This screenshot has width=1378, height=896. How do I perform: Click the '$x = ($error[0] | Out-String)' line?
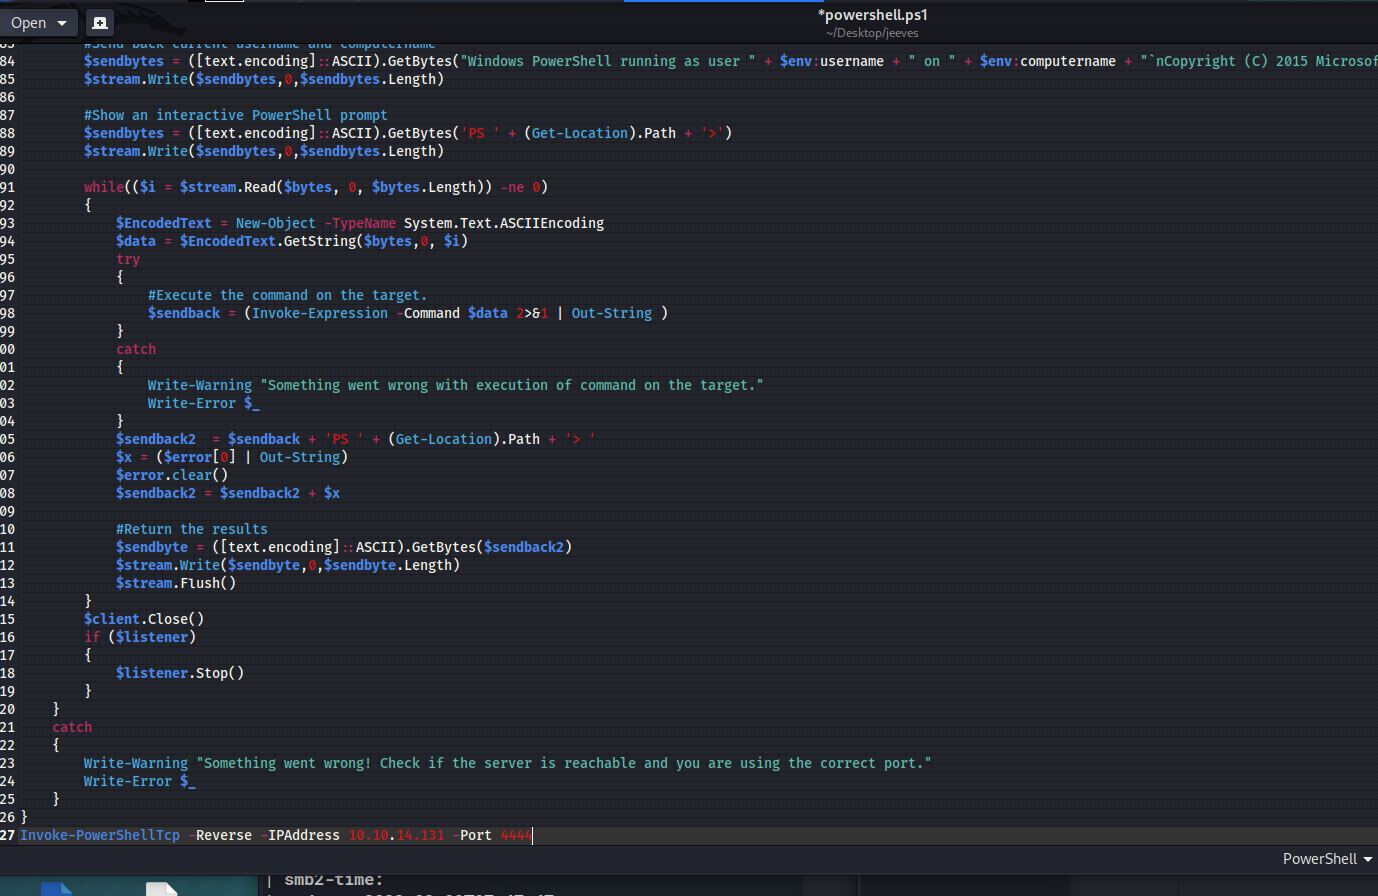[232, 457]
